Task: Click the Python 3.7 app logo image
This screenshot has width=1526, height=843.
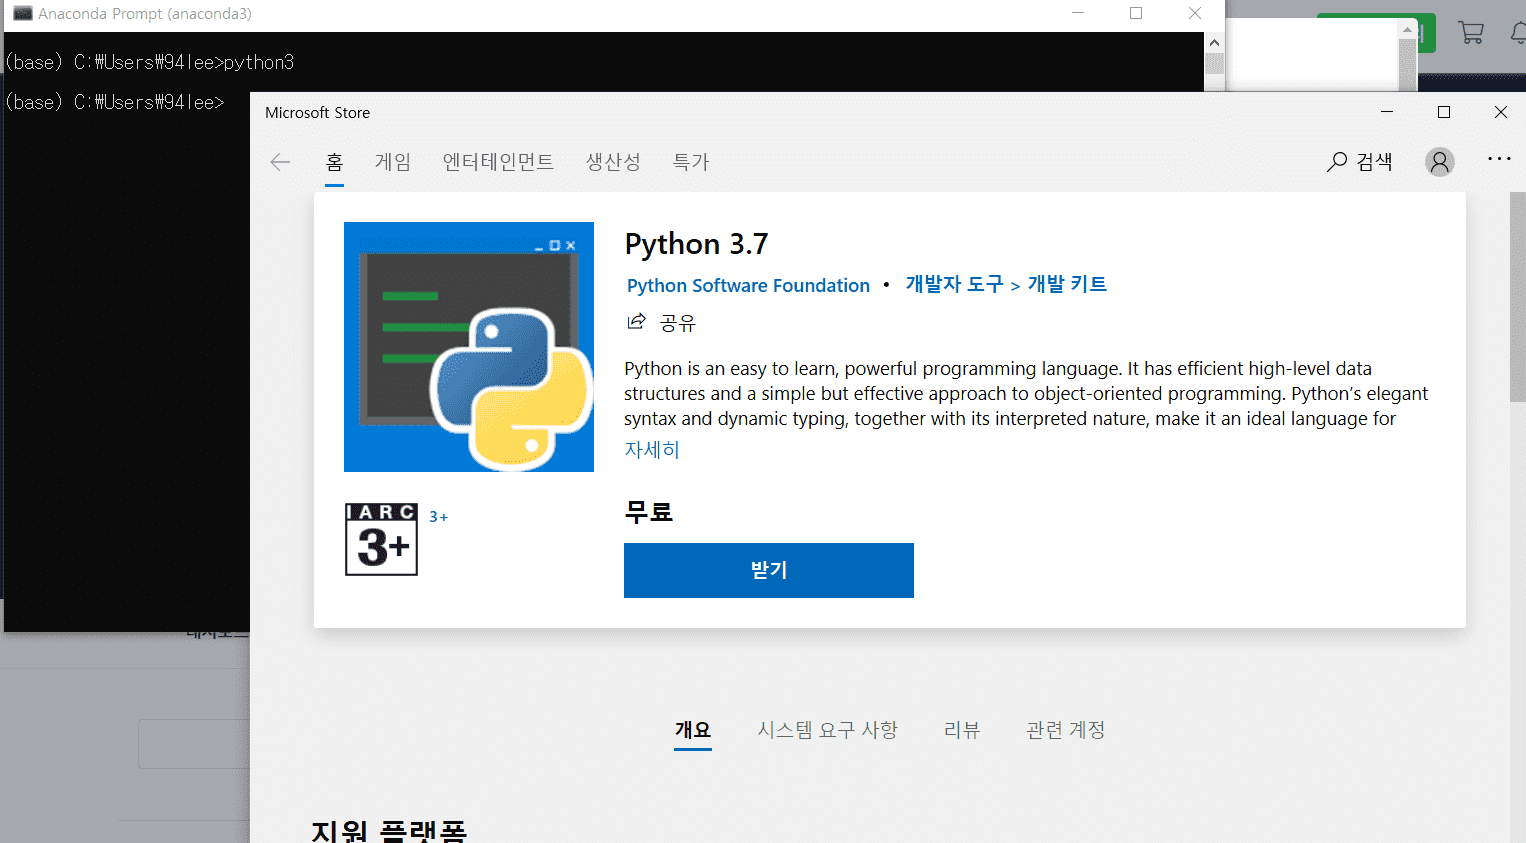Action: pyautogui.click(x=469, y=347)
